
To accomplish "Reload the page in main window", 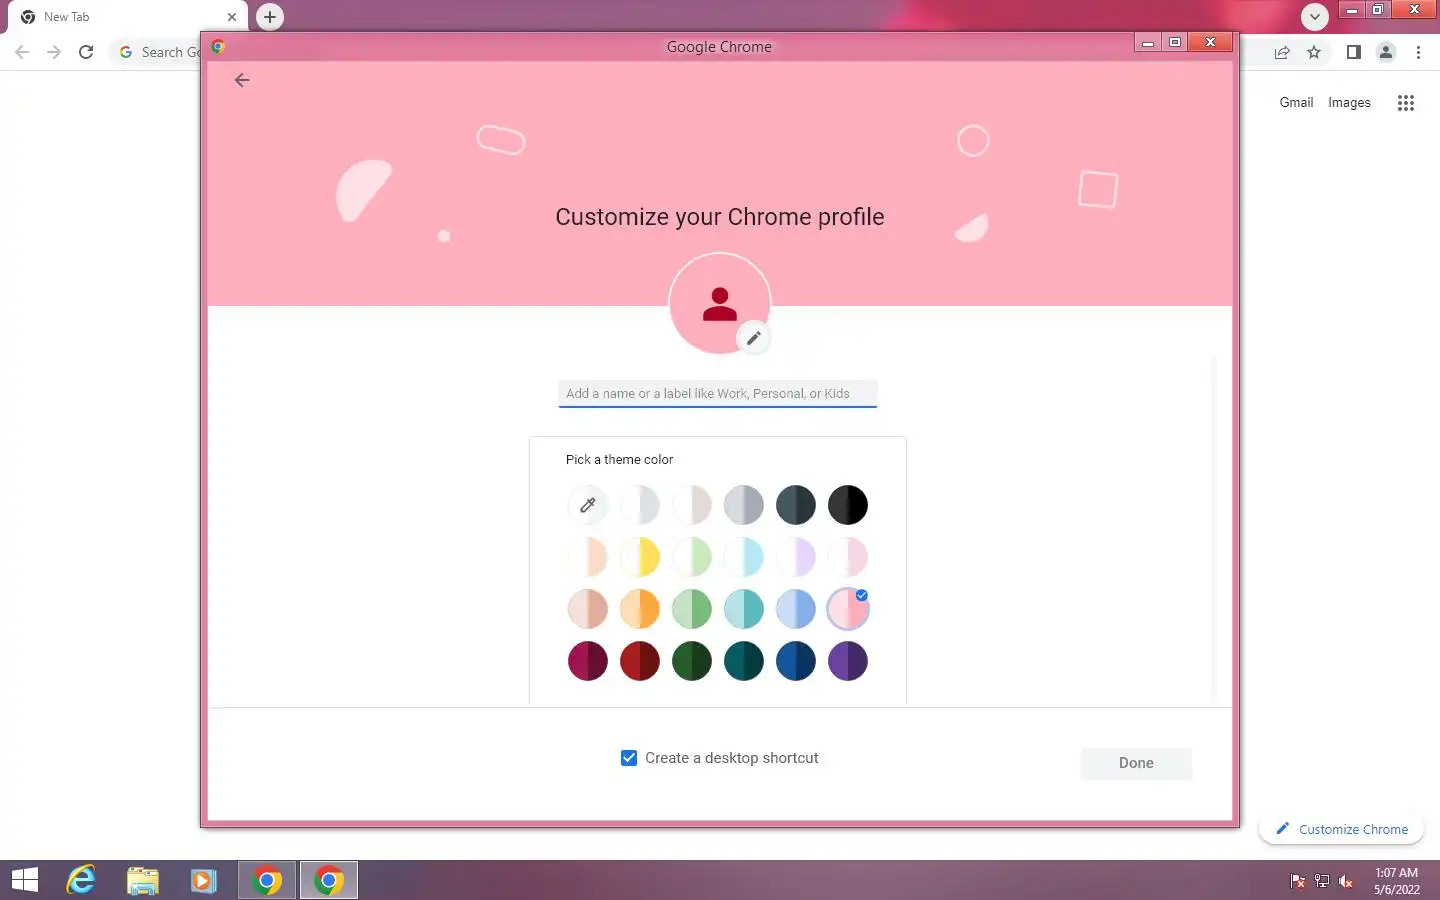I will [86, 52].
